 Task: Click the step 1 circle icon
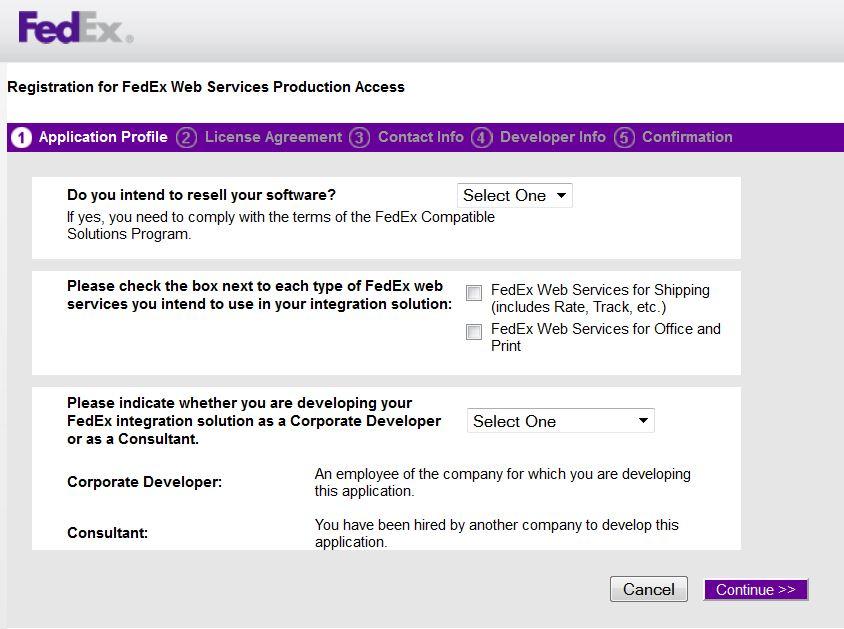pyautogui.click(x=22, y=138)
